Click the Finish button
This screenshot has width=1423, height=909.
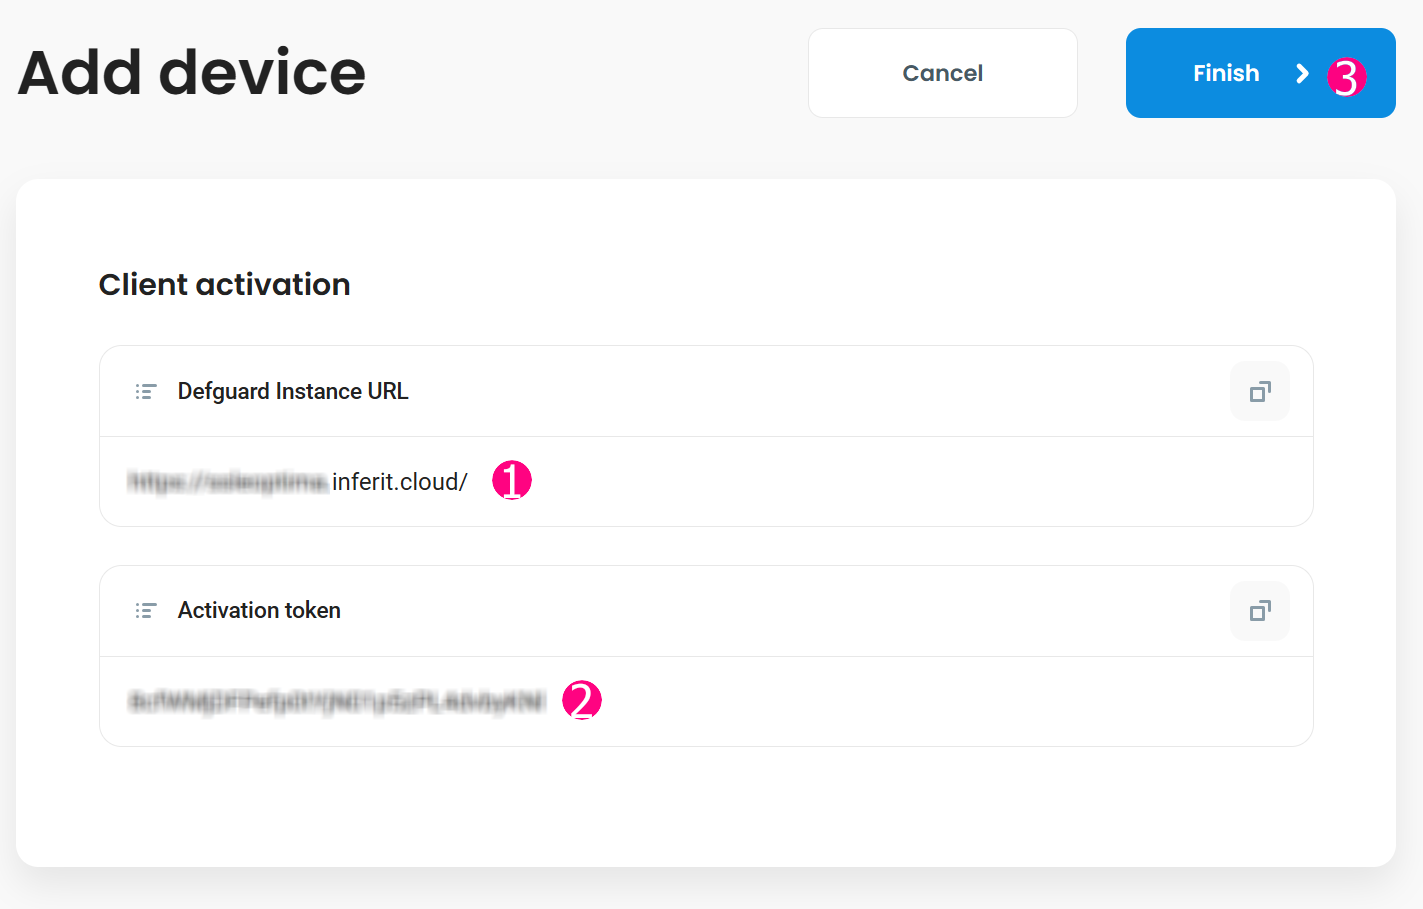tap(1260, 73)
